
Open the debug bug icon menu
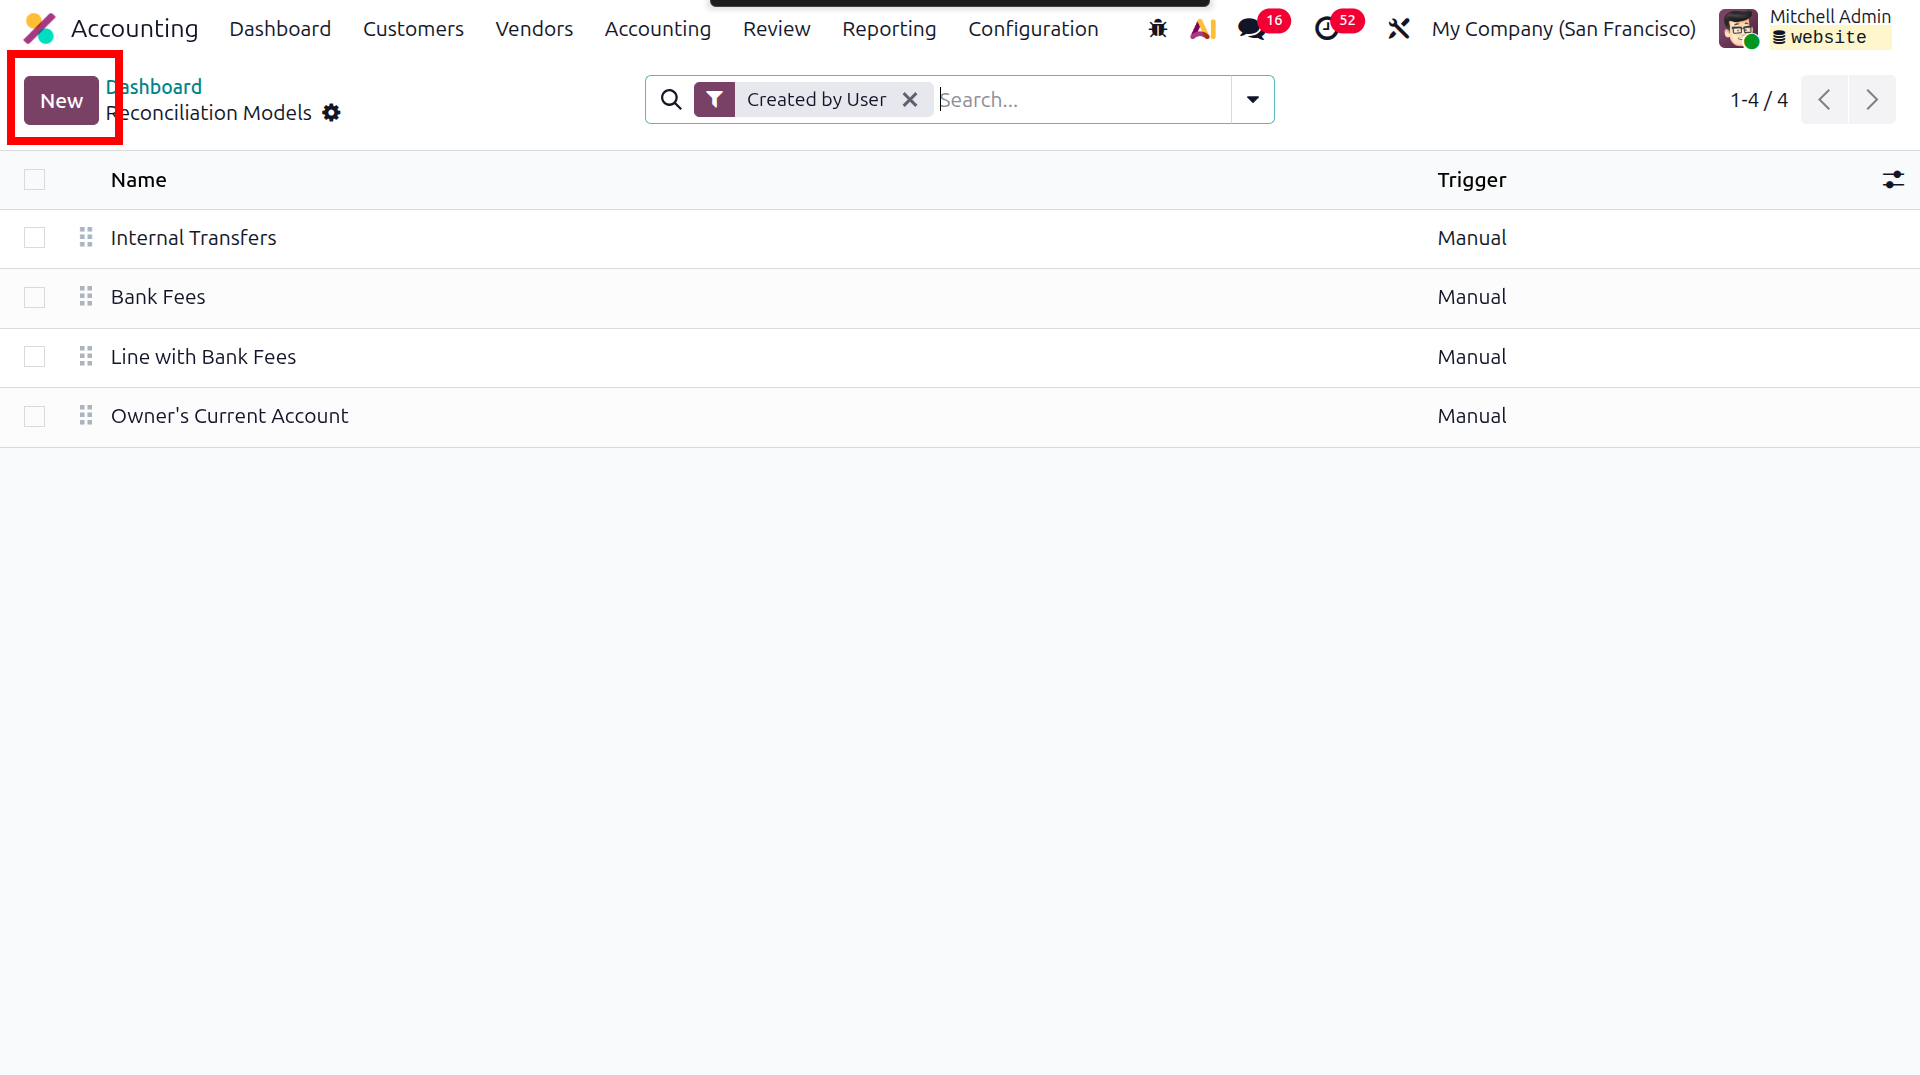click(1158, 29)
